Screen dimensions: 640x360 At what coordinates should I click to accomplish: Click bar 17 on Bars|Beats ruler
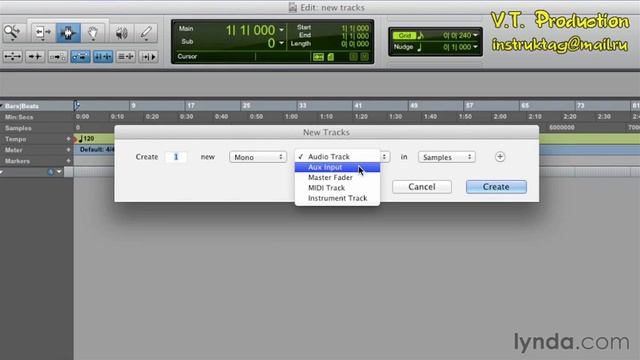coord(191,106)
